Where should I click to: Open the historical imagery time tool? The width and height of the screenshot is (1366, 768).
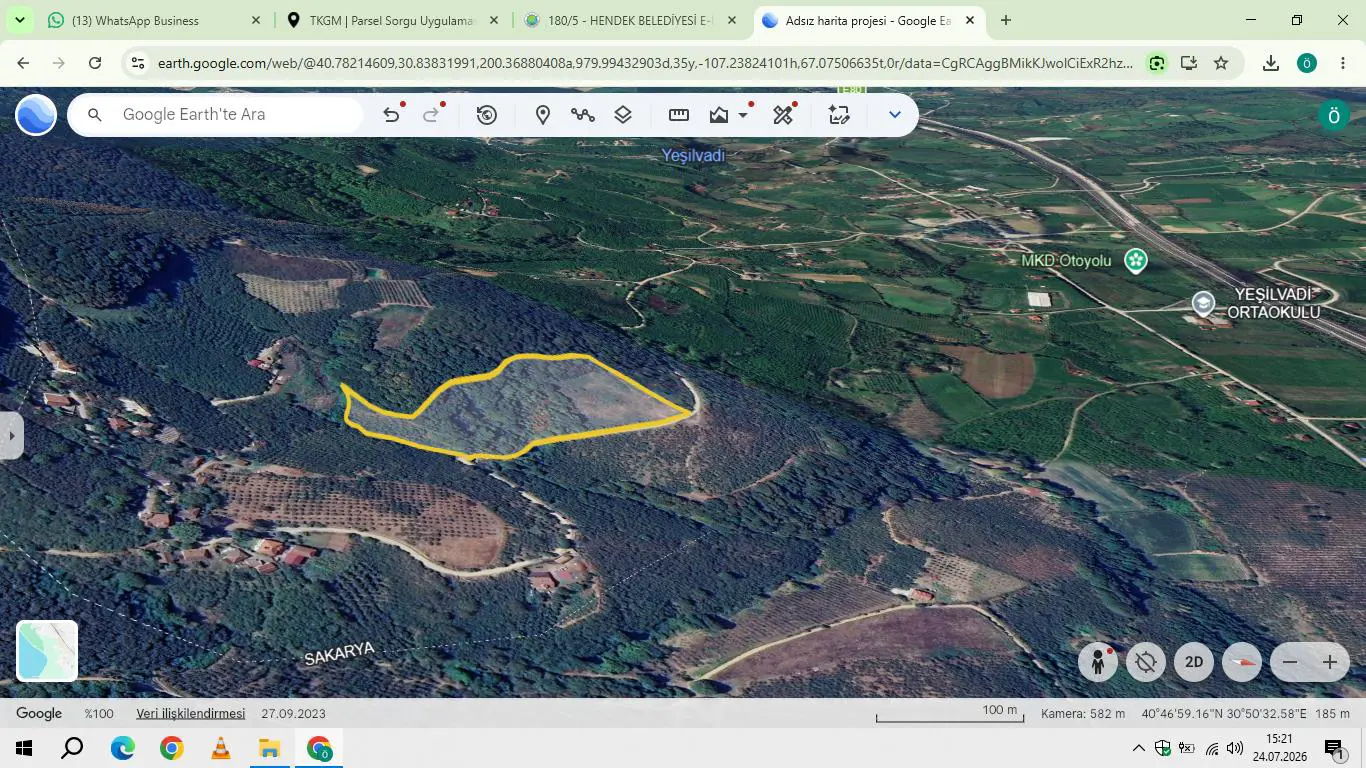tap(487, 115)
